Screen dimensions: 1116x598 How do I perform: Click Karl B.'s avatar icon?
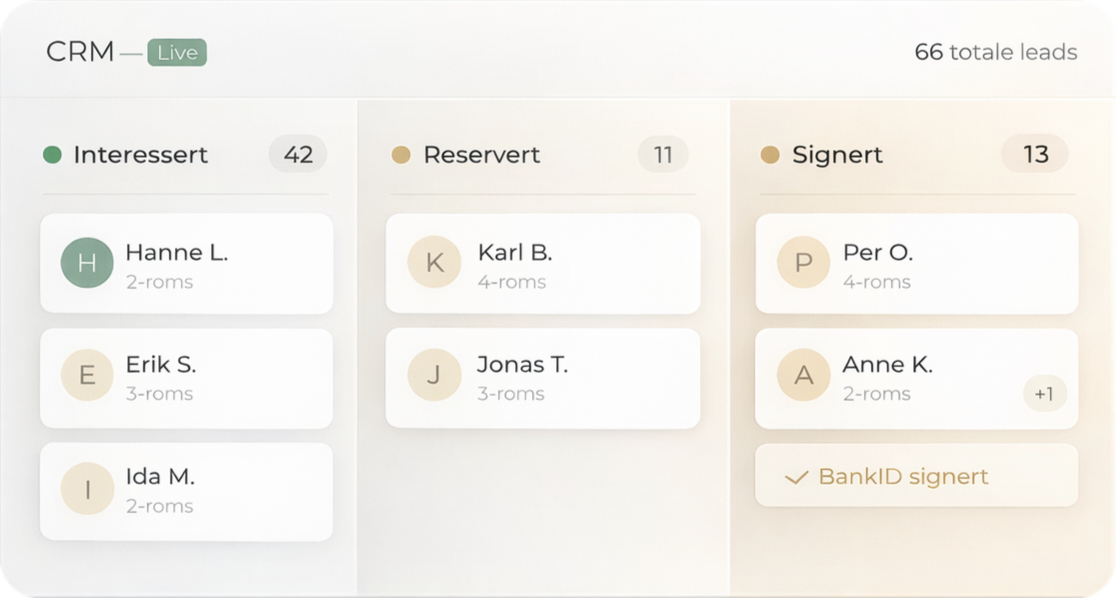(x=434, y=263)
